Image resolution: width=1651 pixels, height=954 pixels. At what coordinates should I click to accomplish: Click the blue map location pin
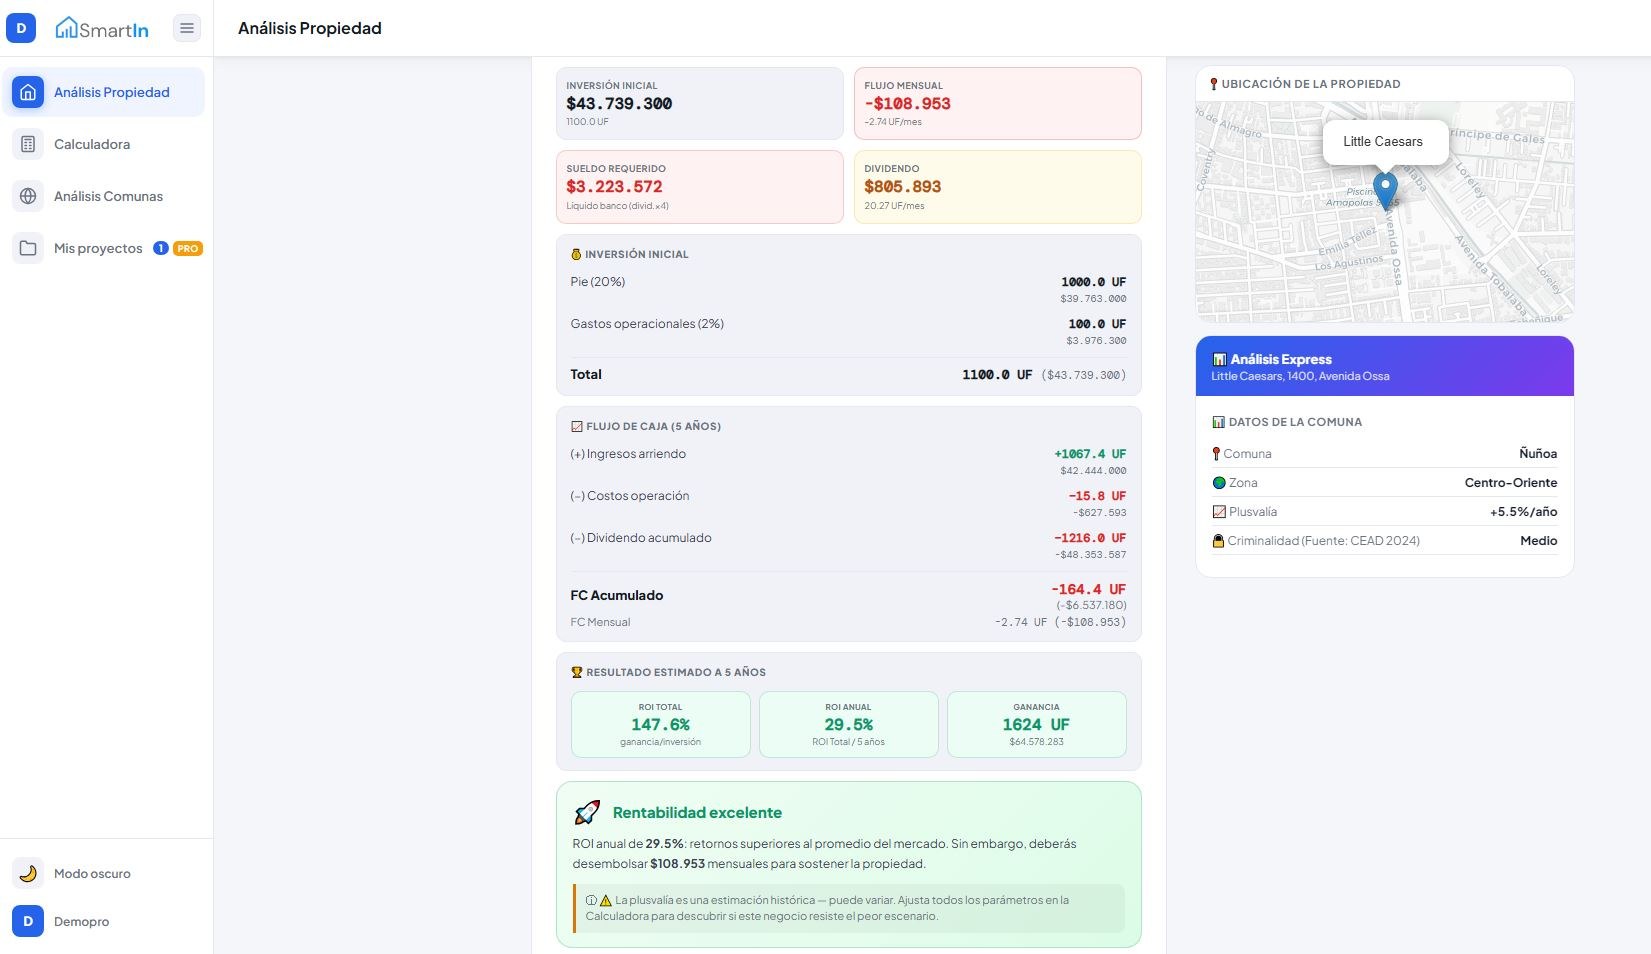coord(1385,190)
